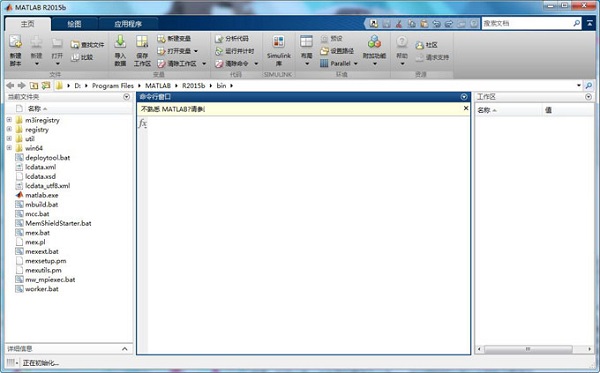600x373 pixels.
Task: Click the New Variable (新建变量) button
Action: 174,39
